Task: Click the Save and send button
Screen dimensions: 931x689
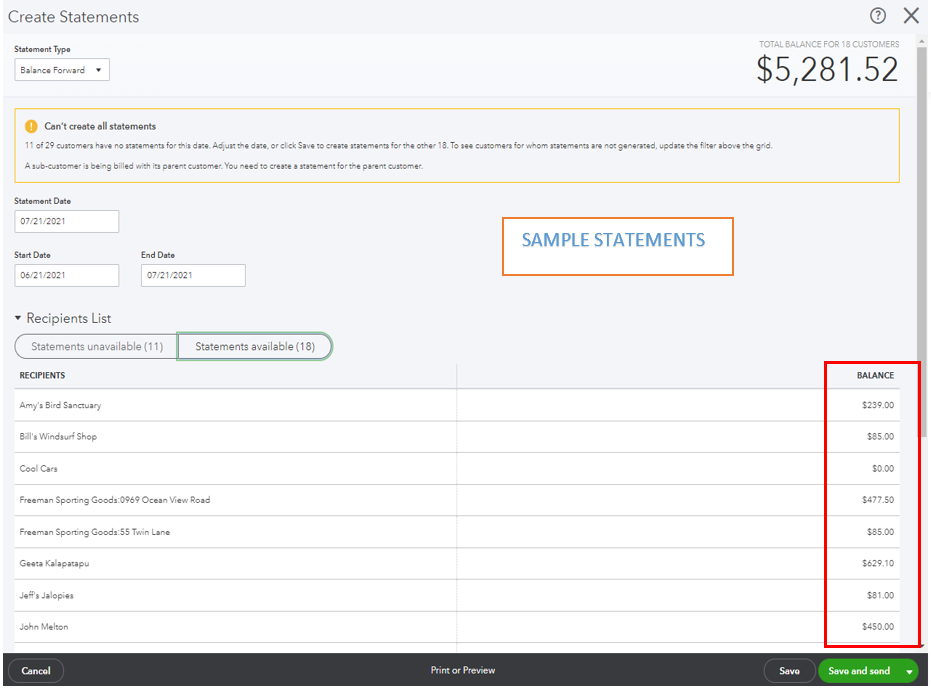Action: pyautogui.click(x=858, y=671)
